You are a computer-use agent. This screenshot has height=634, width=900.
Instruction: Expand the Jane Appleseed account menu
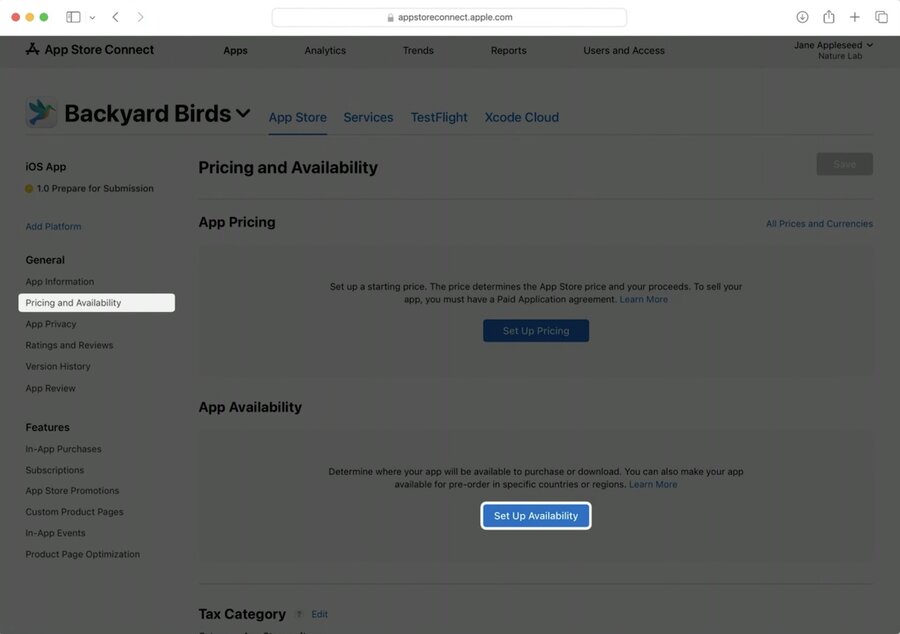point(833,45)
